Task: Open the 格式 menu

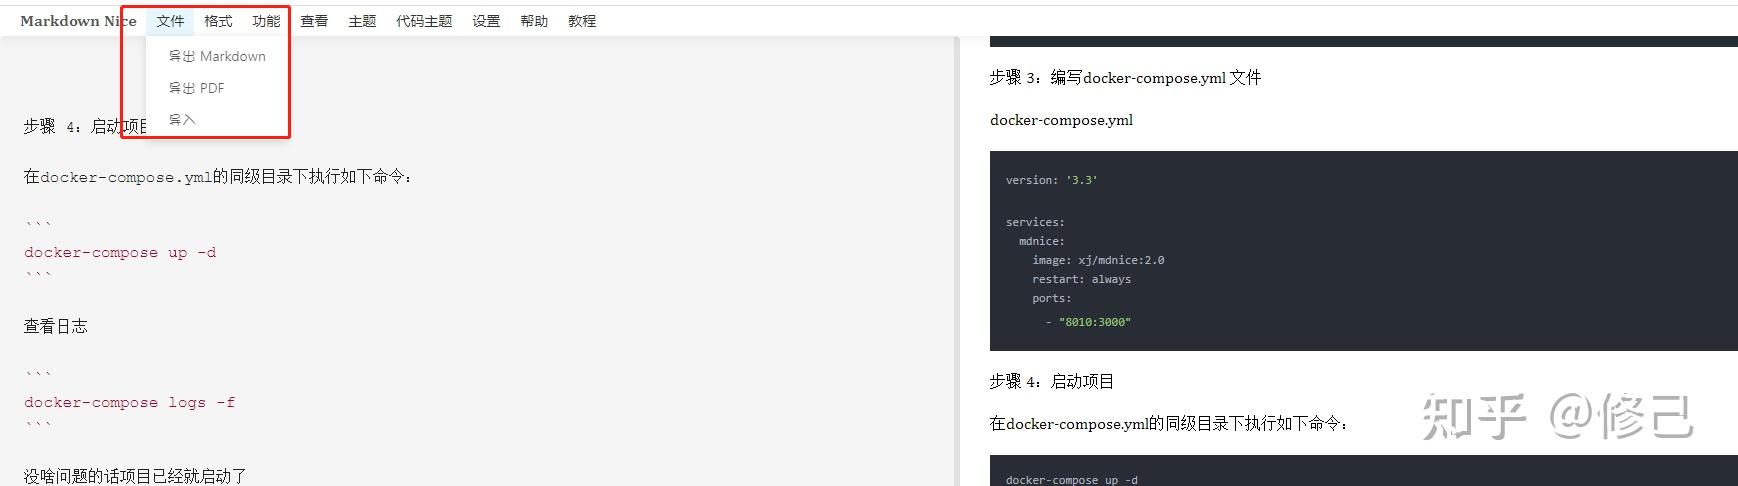Action: coord(218,21)
